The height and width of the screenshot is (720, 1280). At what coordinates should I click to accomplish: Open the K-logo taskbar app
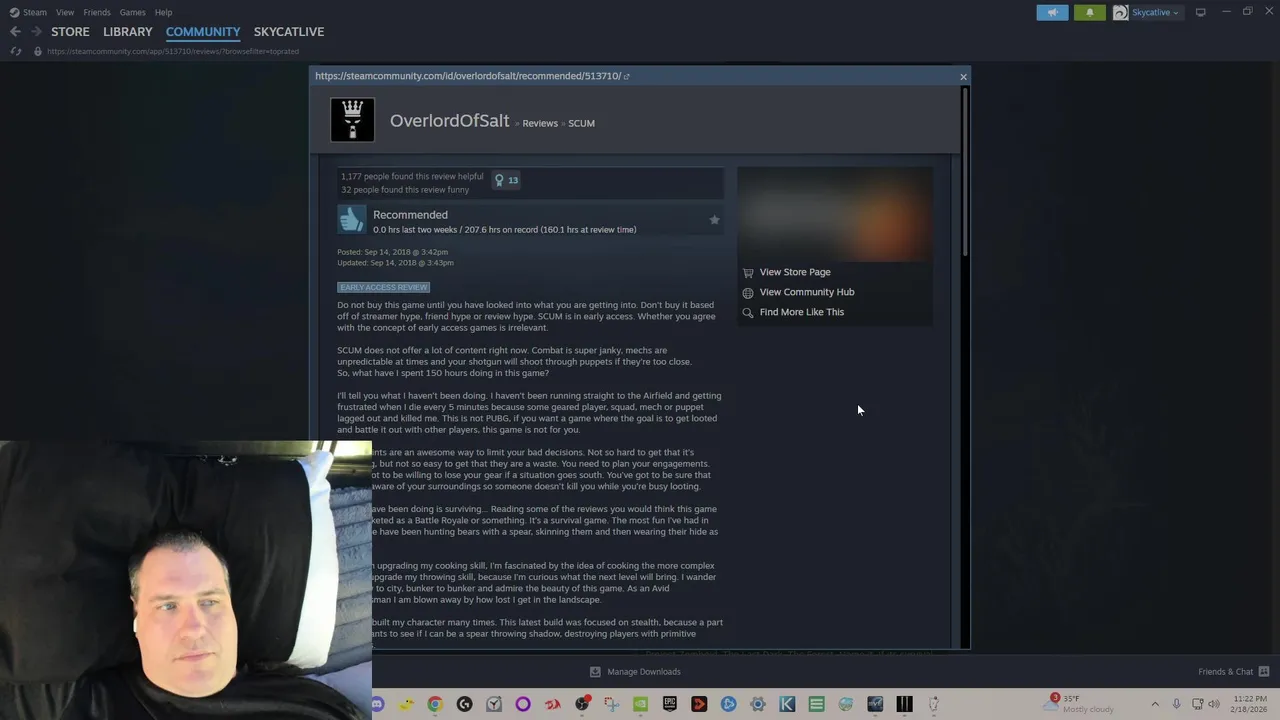(787, 705)
